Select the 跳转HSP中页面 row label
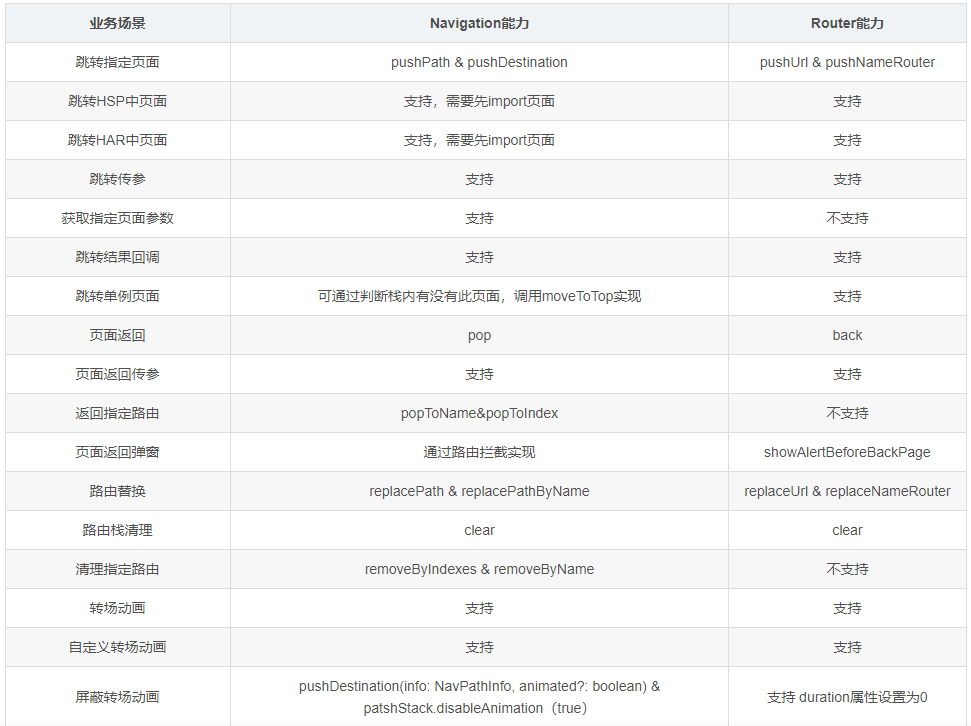Image resolution: width=971 pixels, height=726 pixels. pos(118,101)
